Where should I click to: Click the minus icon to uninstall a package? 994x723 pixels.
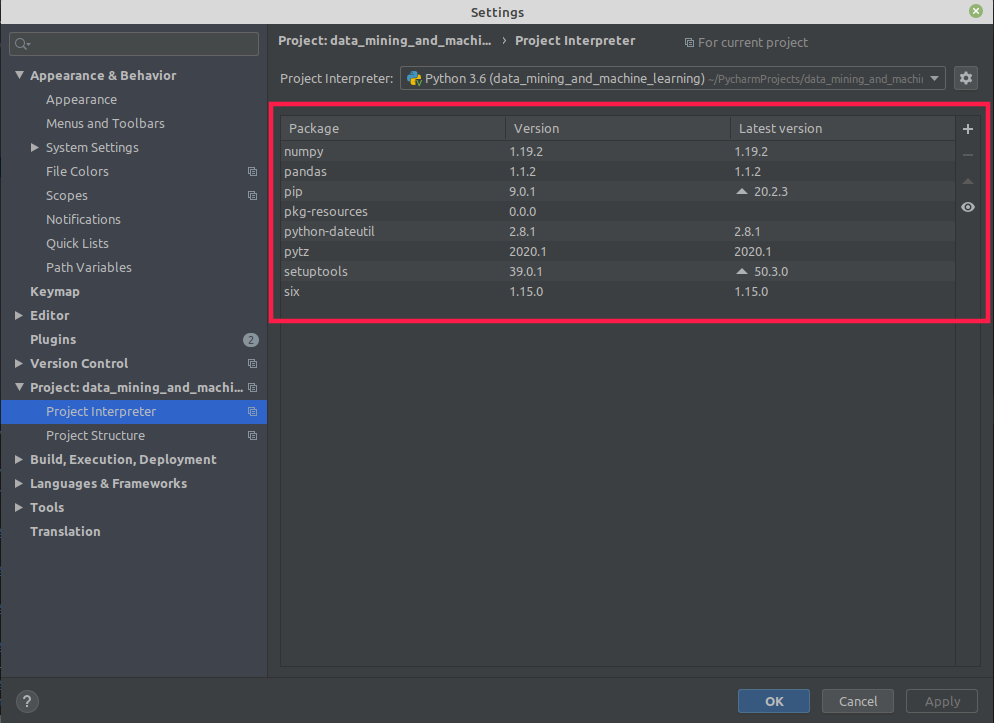[x=967, y=155]
